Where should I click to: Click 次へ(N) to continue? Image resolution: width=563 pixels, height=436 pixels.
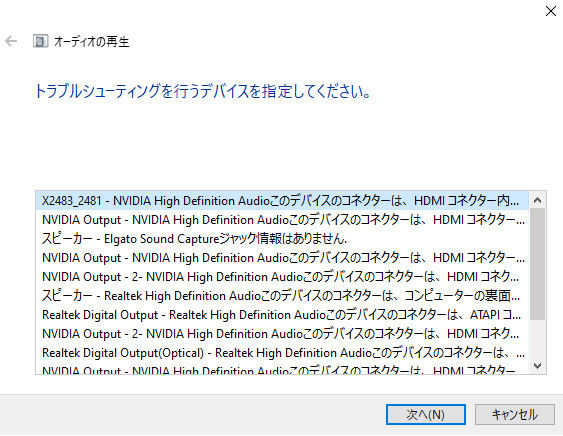[x=425, y=414]
